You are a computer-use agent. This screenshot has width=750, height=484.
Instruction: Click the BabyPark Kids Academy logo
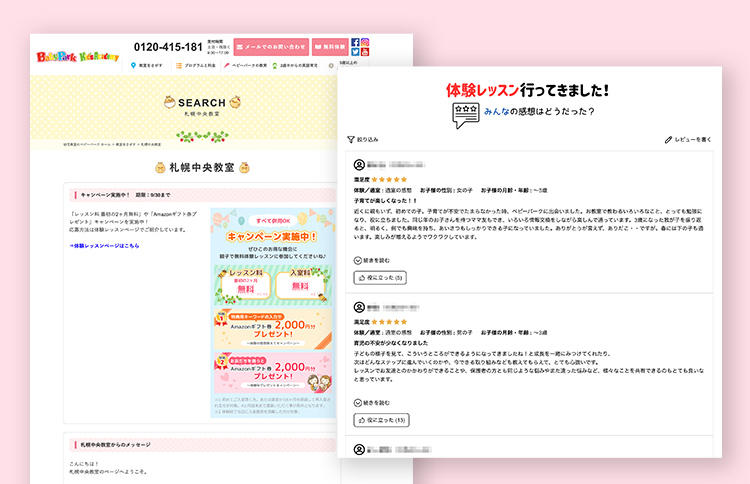coord(77,56)
